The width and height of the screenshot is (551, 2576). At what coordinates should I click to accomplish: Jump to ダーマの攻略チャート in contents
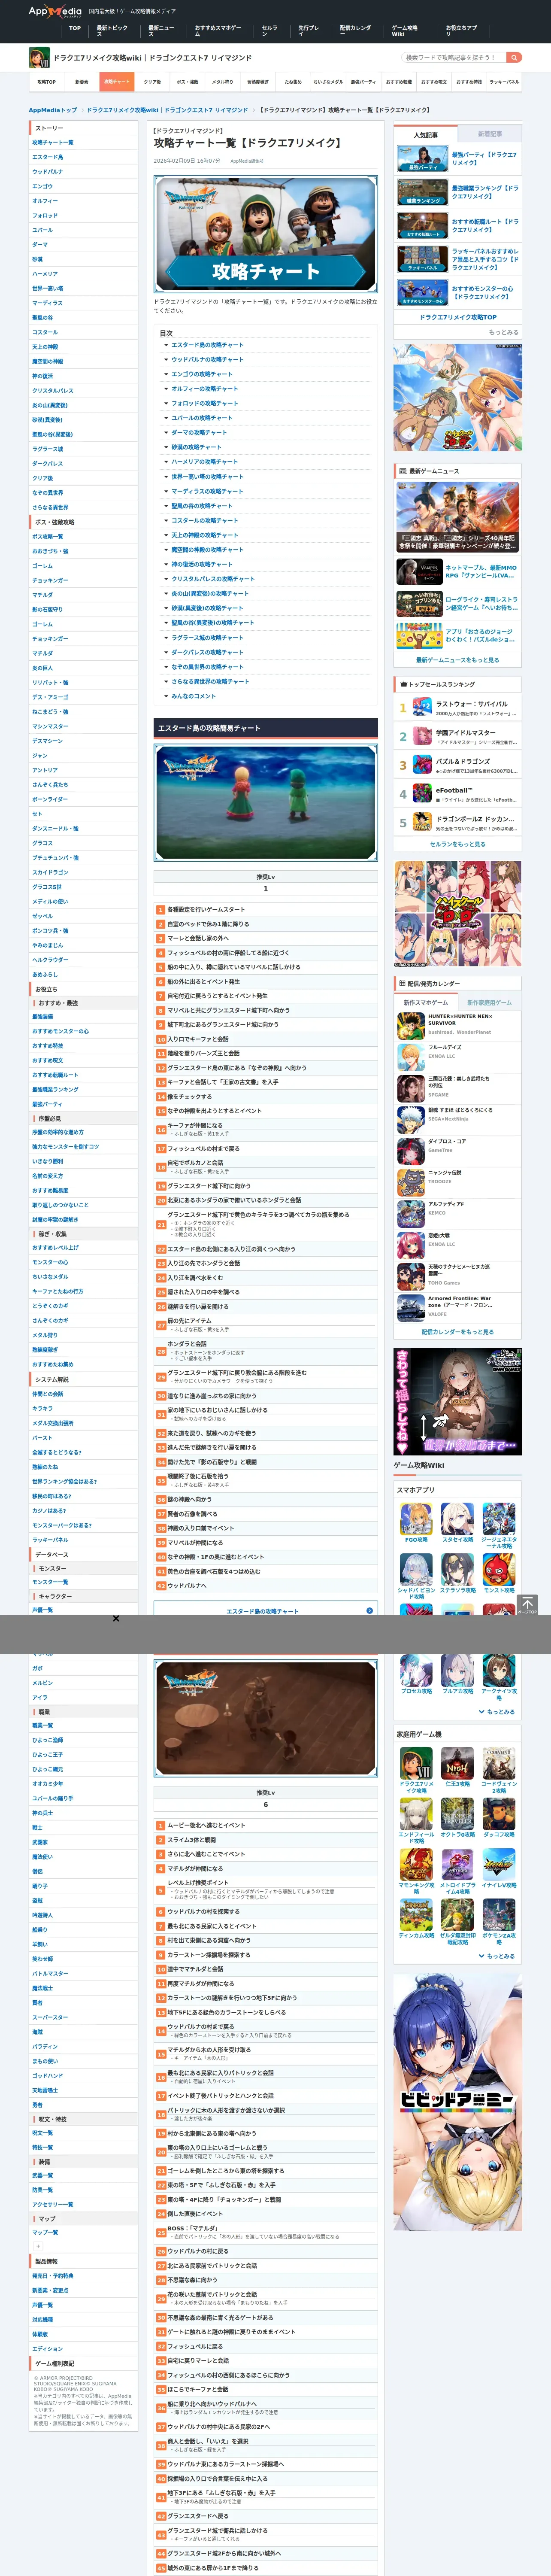point(199,433)
